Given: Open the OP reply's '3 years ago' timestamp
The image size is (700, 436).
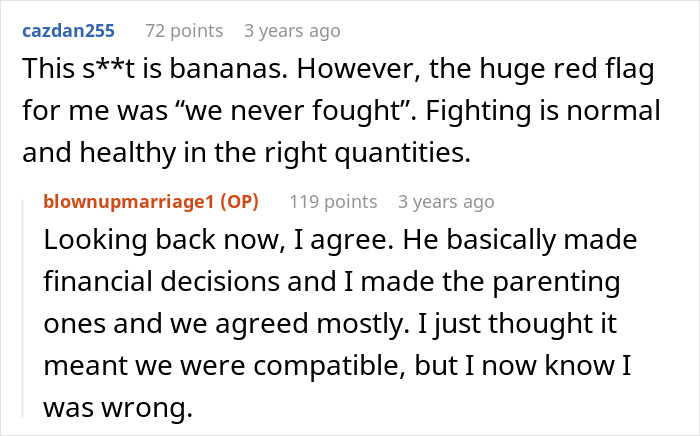Looking at the screenshot, I should tap(446, 202).
